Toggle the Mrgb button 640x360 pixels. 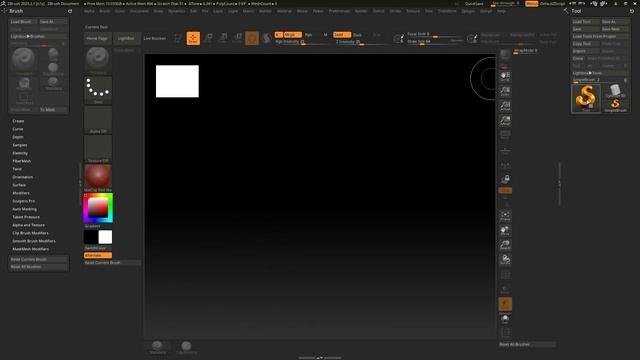click(x=293, y=35)
